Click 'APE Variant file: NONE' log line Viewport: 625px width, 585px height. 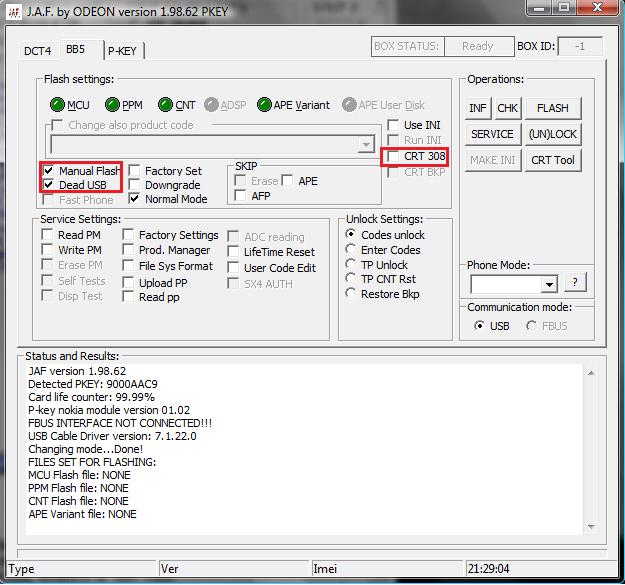(x=83, y=514)
